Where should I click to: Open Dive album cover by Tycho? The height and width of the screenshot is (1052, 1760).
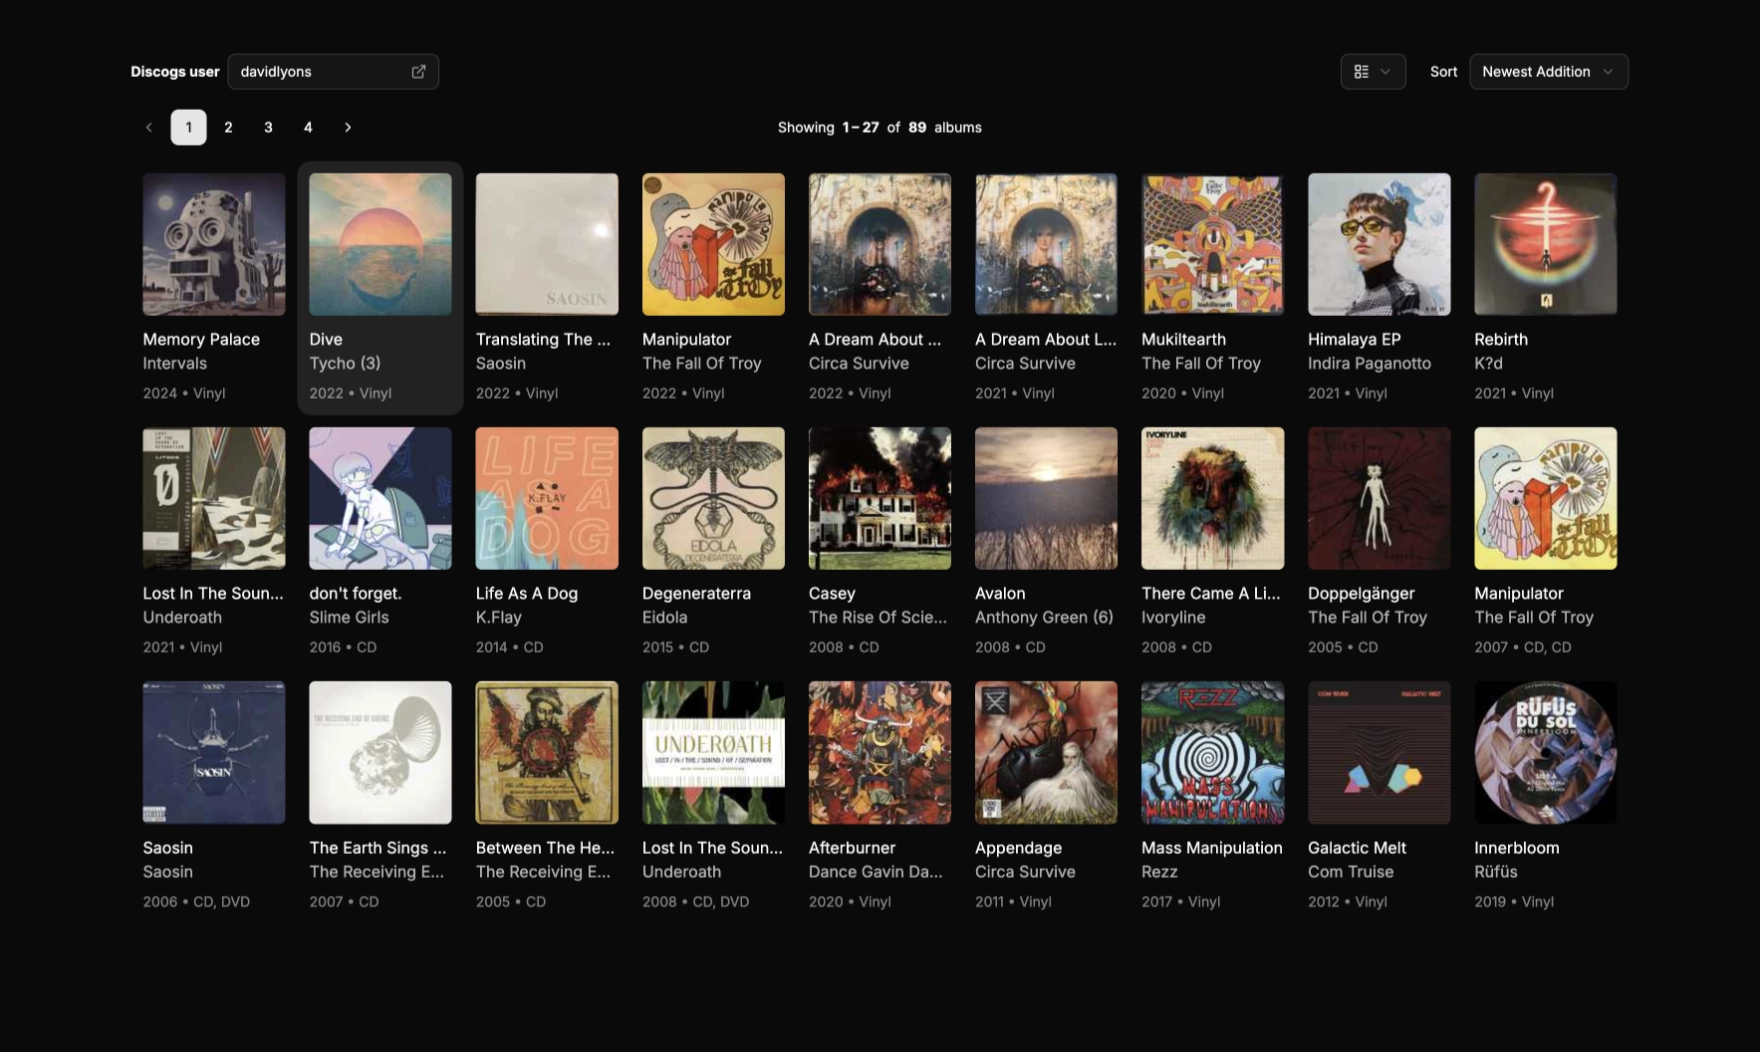click(380, 244)
